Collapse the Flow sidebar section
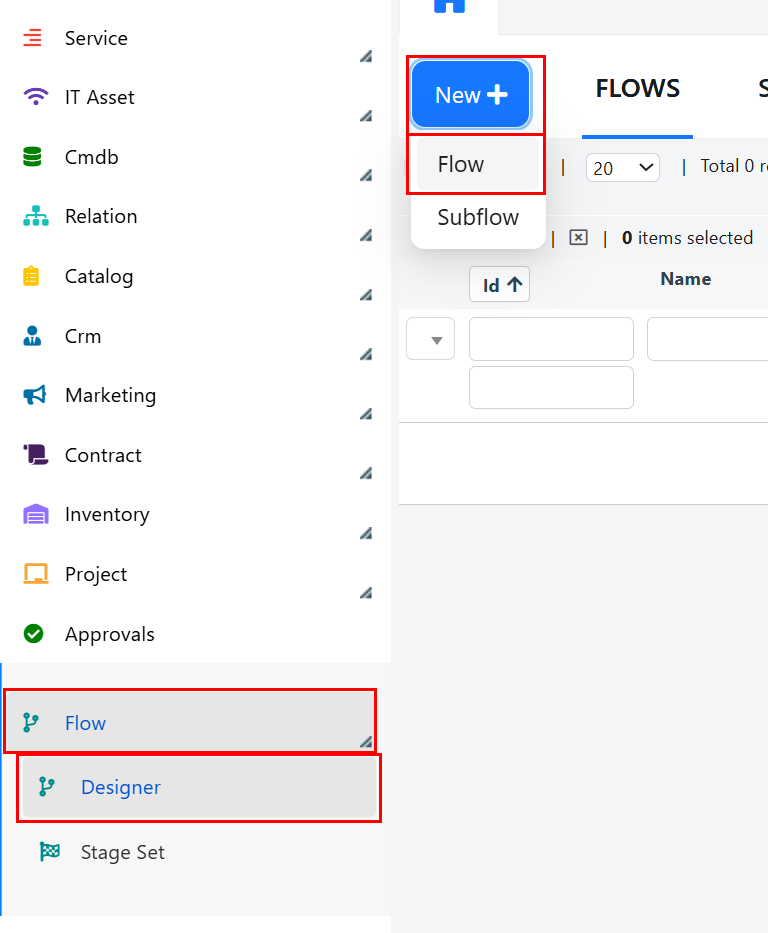Image resolution: width=768 pixels, height=933 pixels. coord(366,742)
